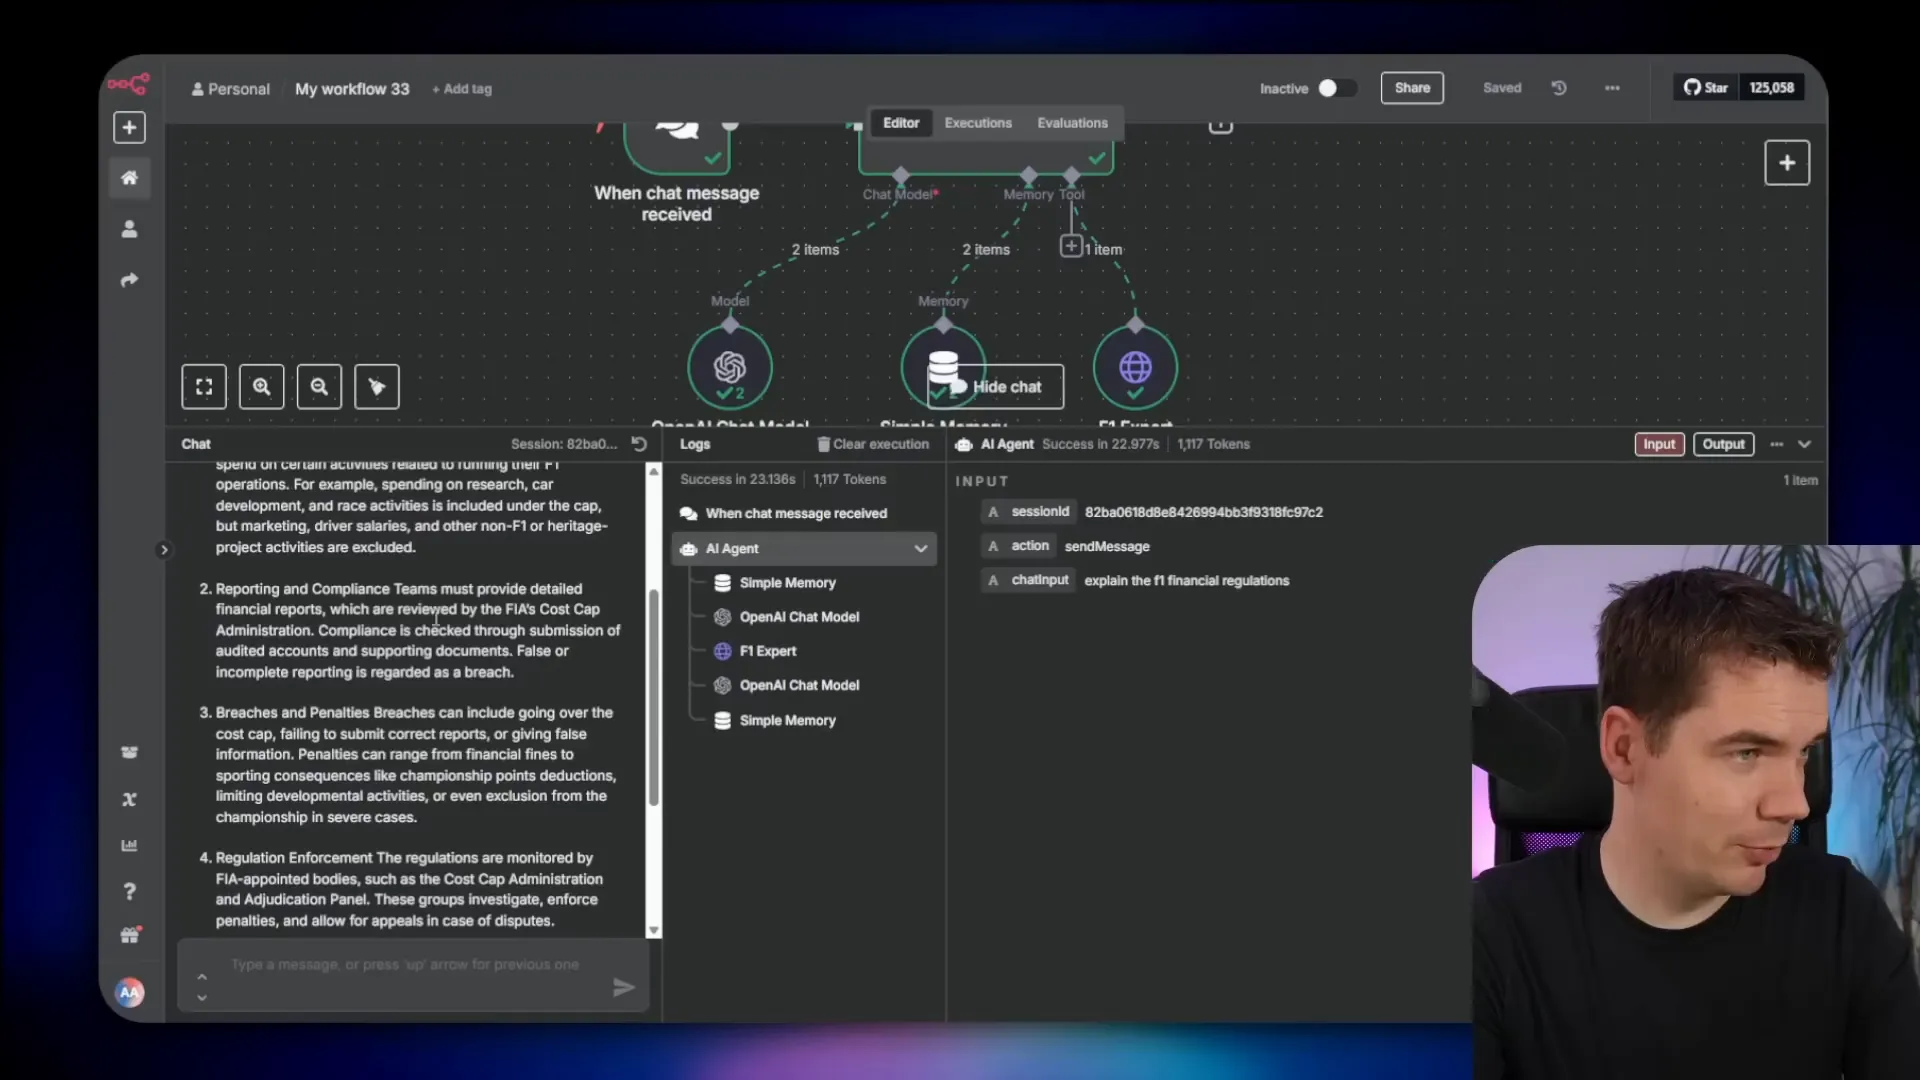Expand the sidebar with arrow handle
This screenshot has height=1080, width=1920.
tap(164, 550)
